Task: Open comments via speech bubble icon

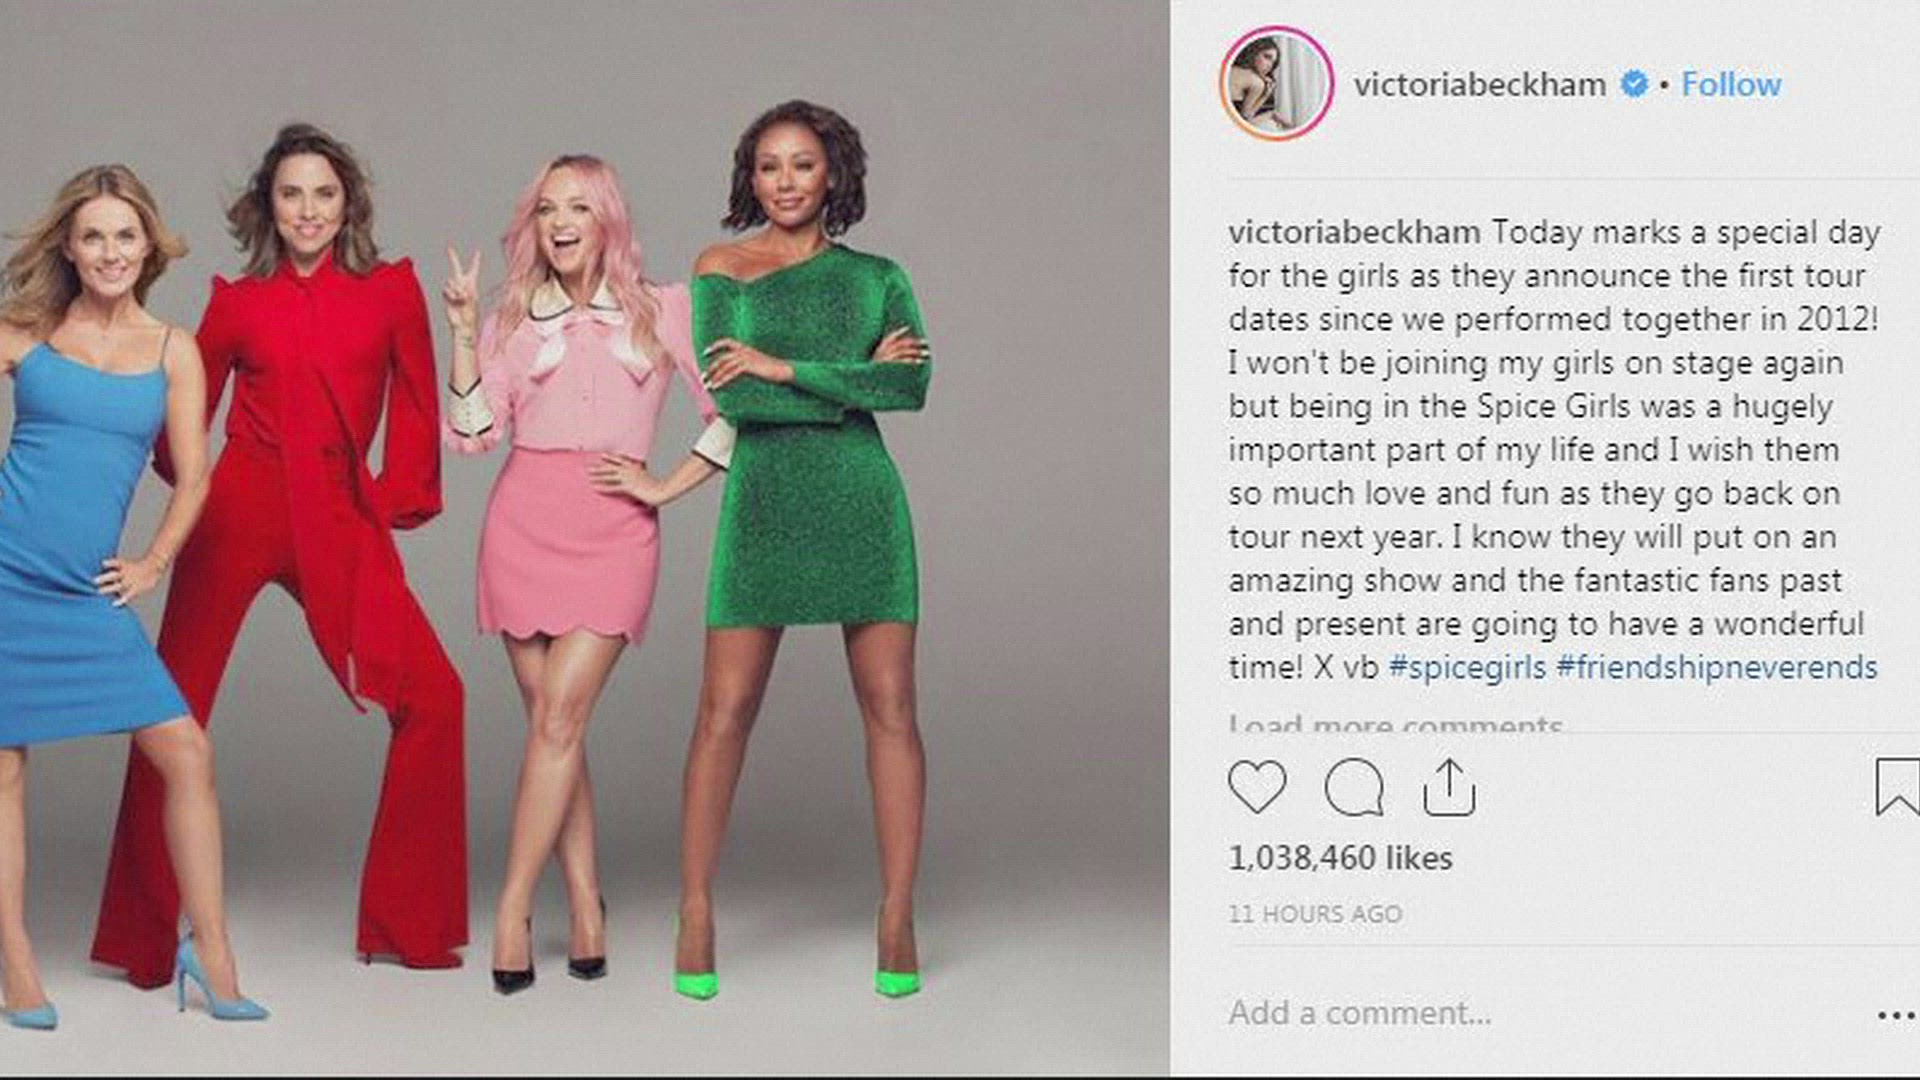Action: (1354, 788)
